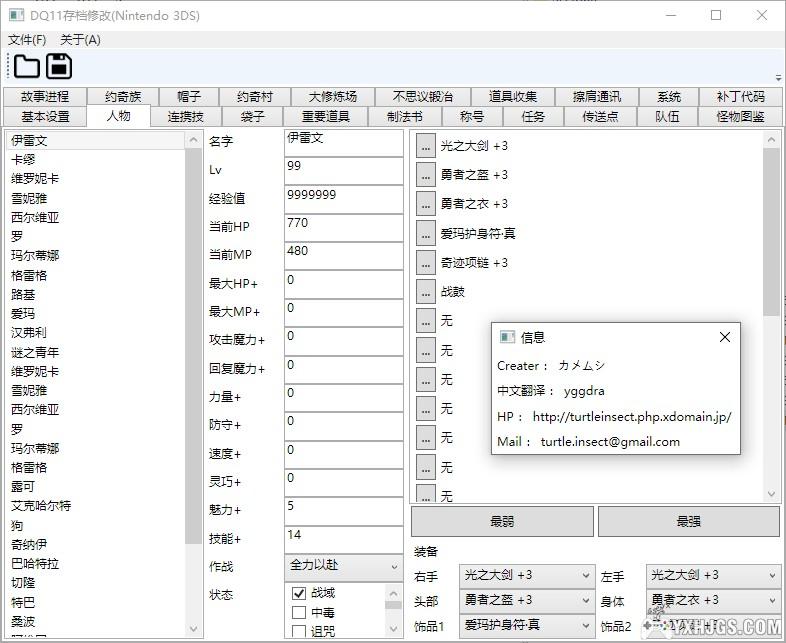Open the 作战 tactics dropdown
The width and height of the screenshot is (786, 643).
[343, 566]
